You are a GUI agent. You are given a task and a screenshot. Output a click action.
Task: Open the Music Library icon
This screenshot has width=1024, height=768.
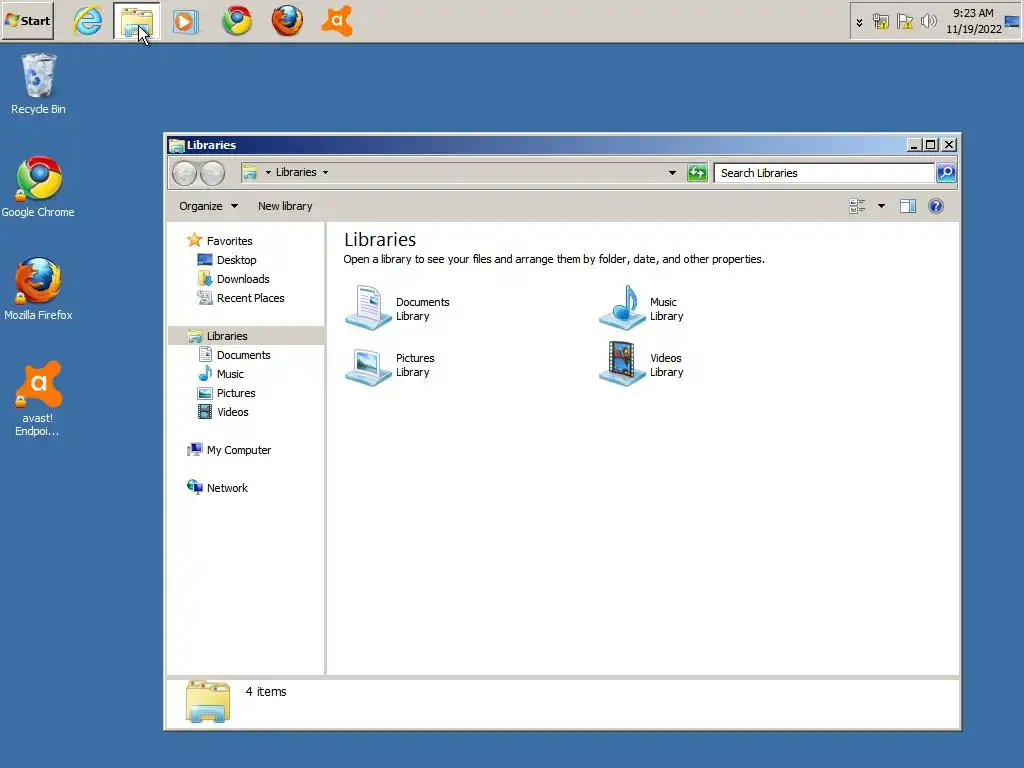622,308
